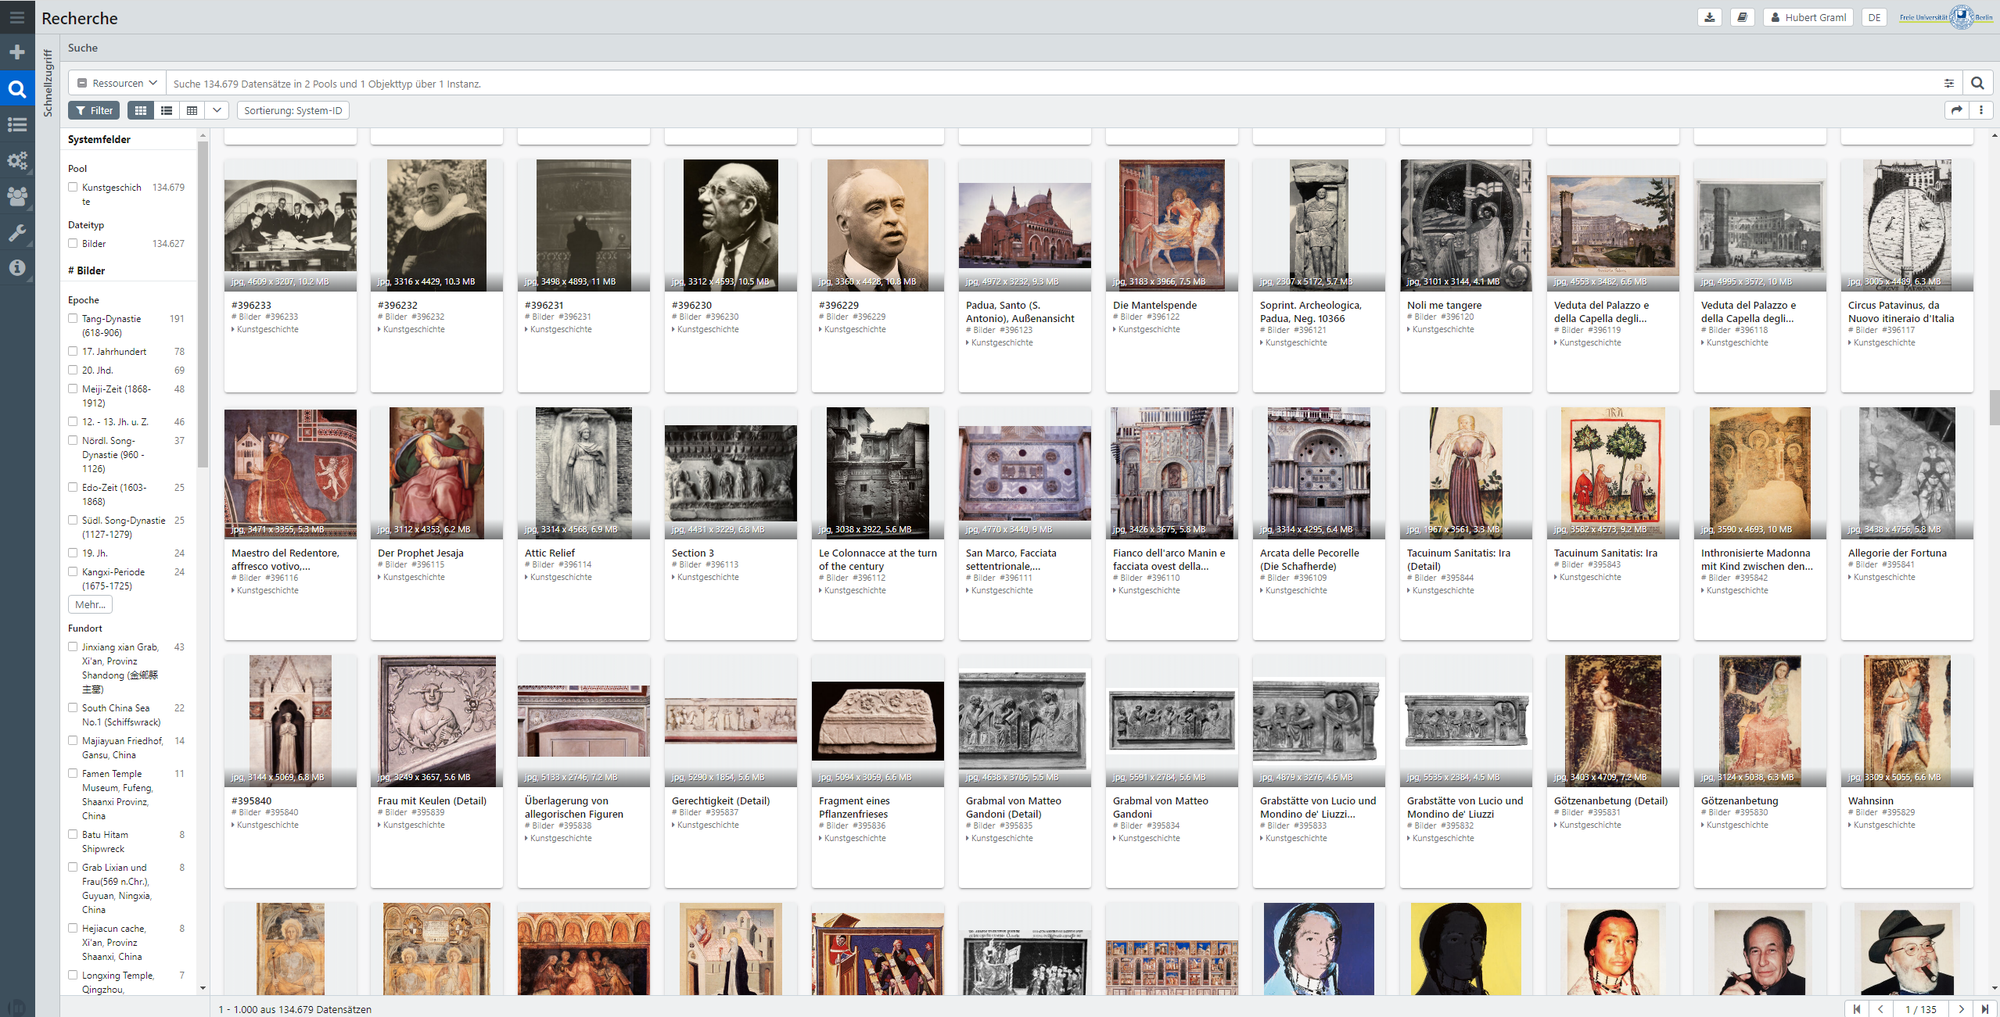Open the Götzenanbetung (Detail) record title
2000x1017 pixels.
tap(1610, 801)
